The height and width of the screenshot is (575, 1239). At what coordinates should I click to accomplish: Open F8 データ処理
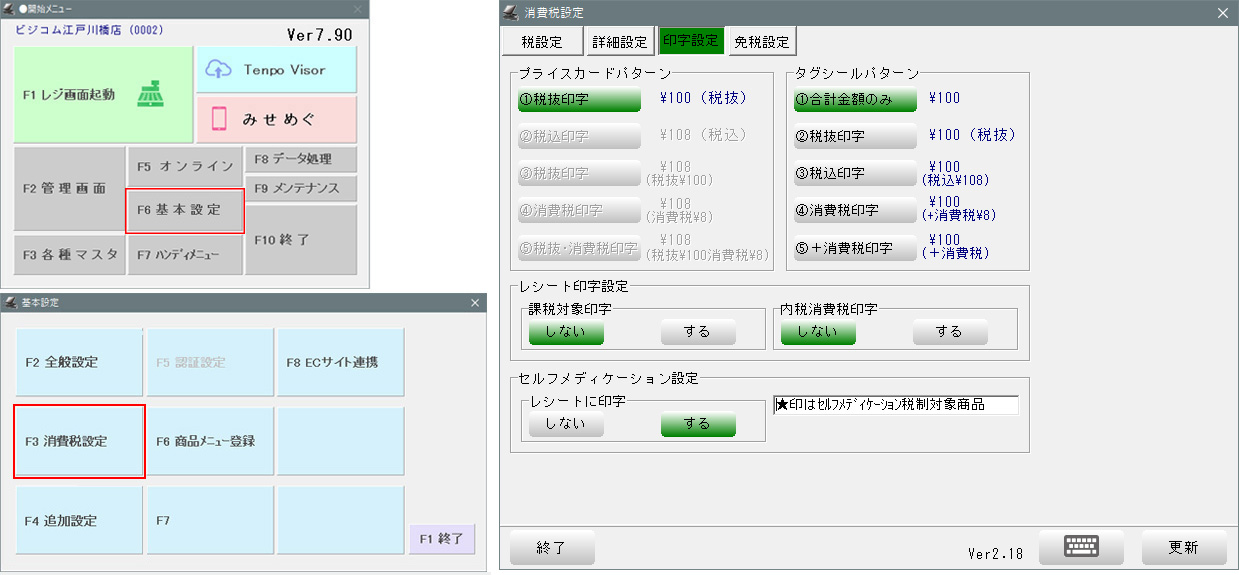click(301, 159)
